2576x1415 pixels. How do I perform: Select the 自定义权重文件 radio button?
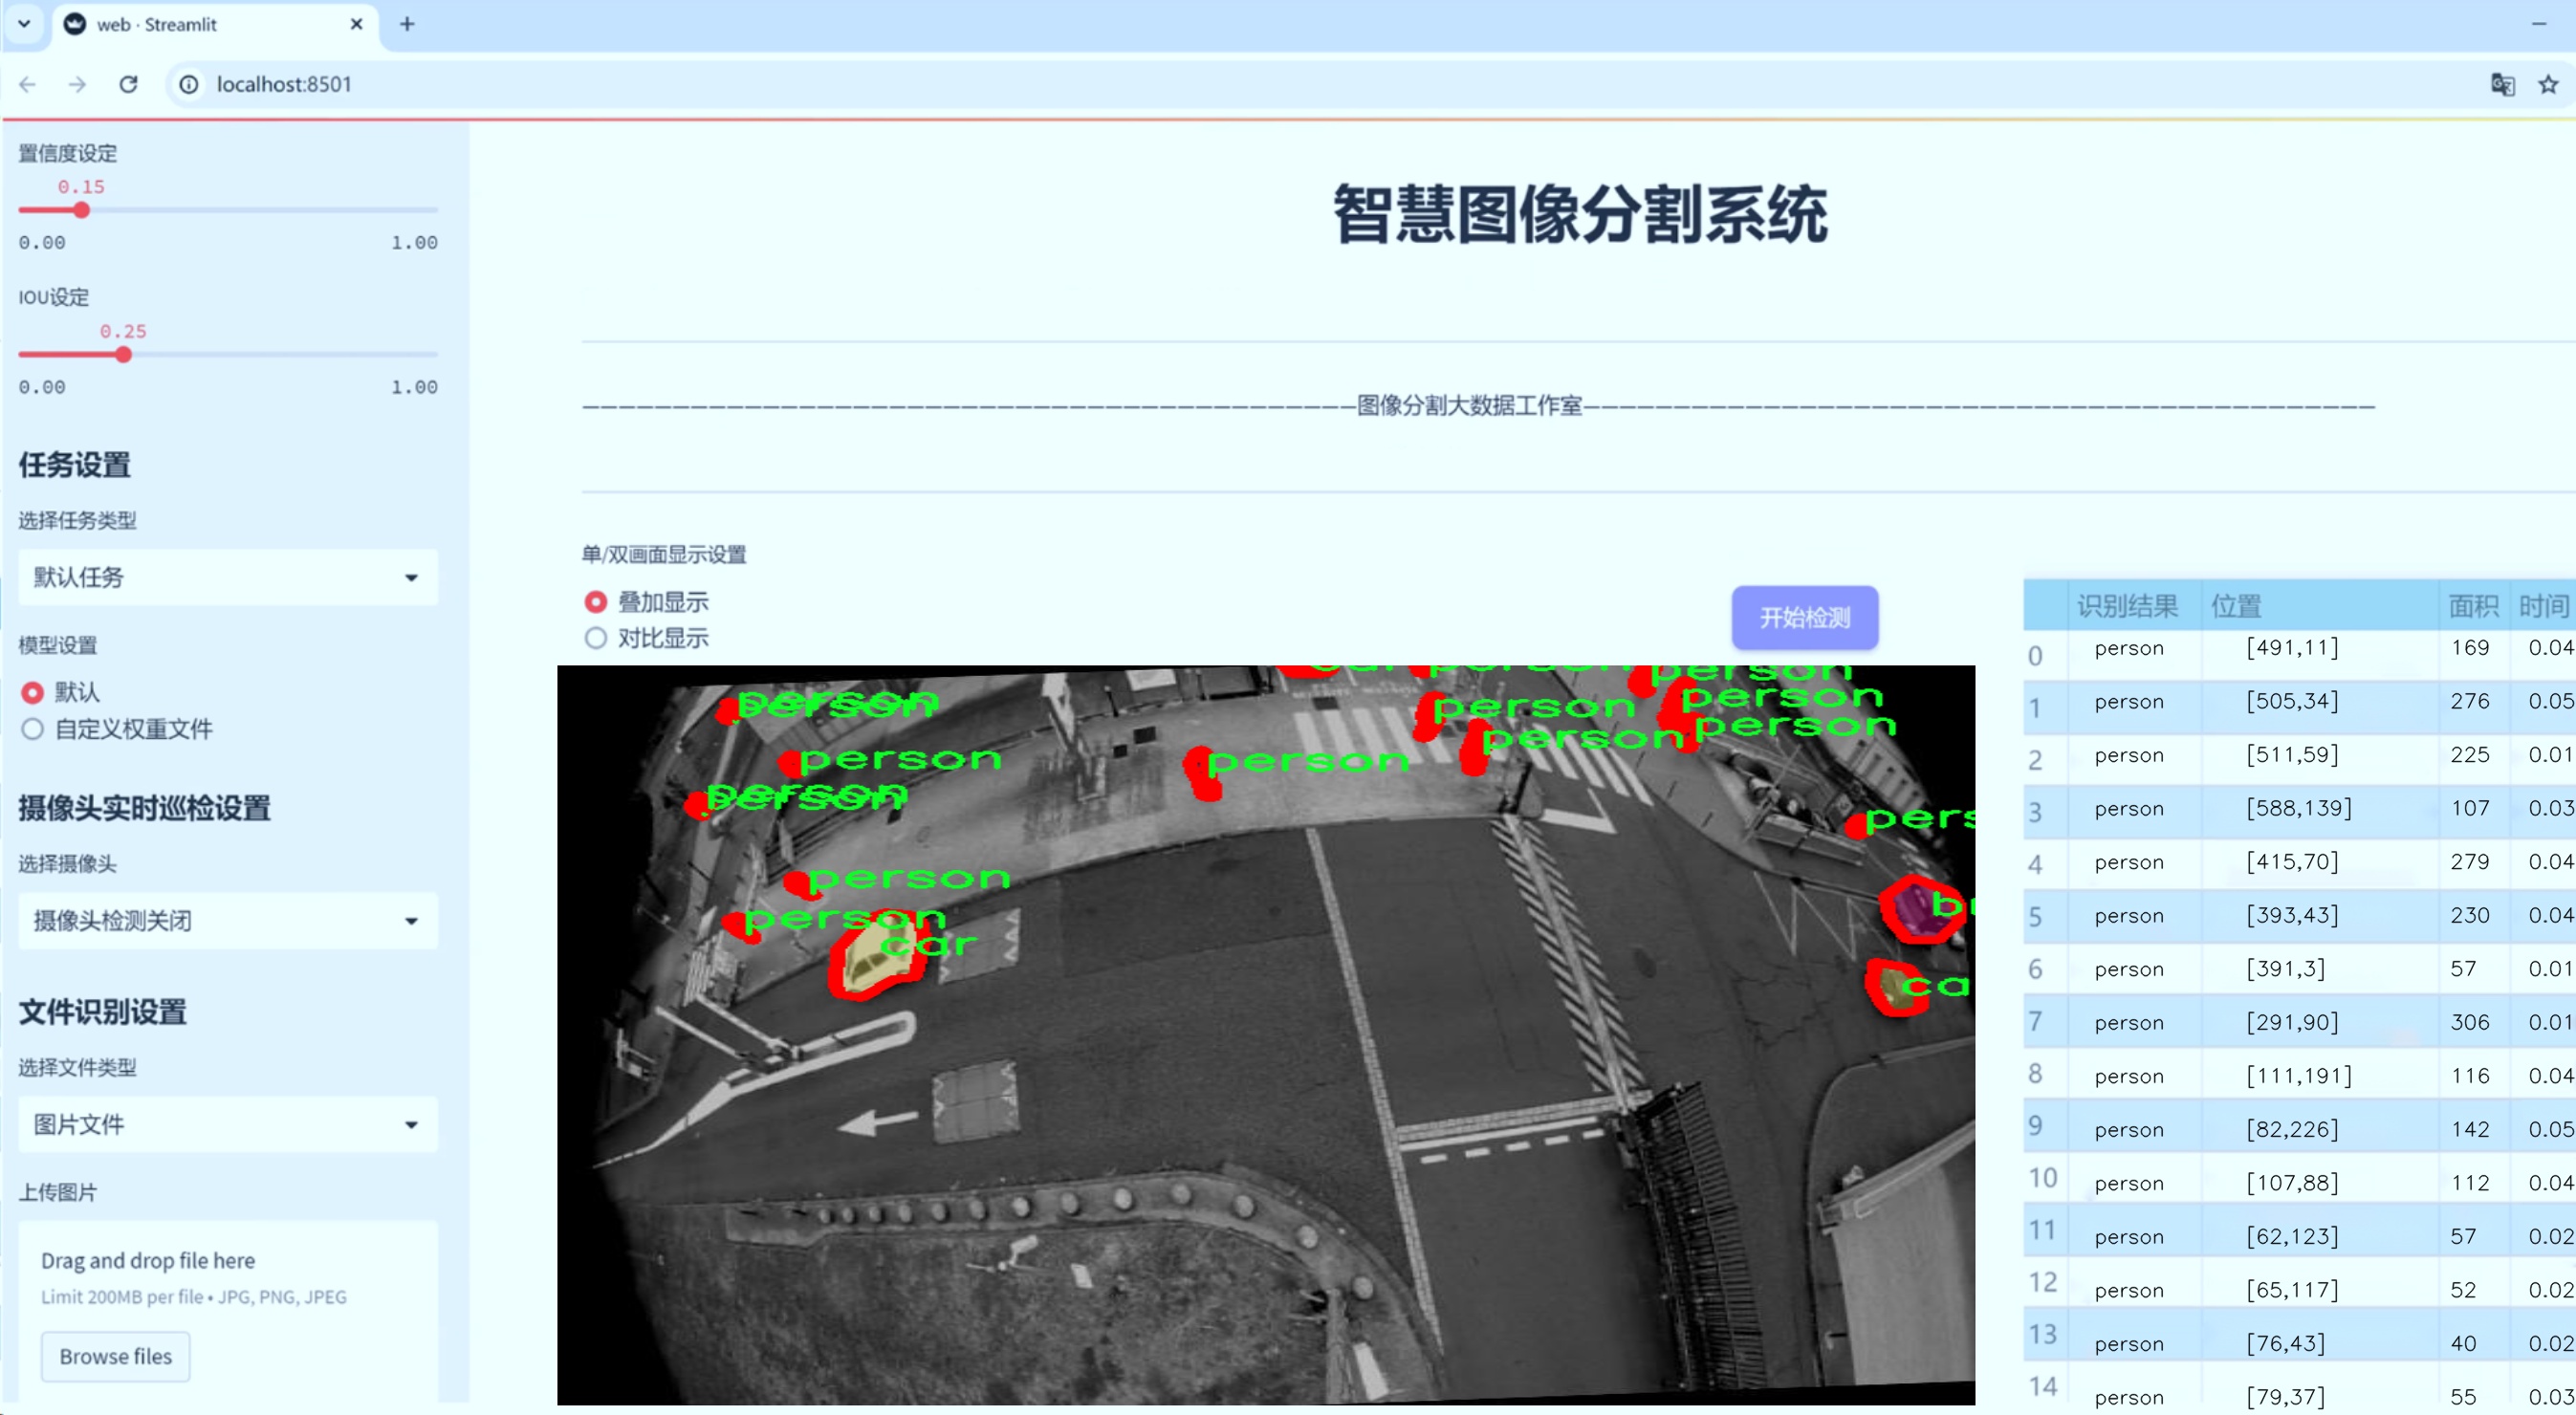pyautogui.click(x=32, y=729)
